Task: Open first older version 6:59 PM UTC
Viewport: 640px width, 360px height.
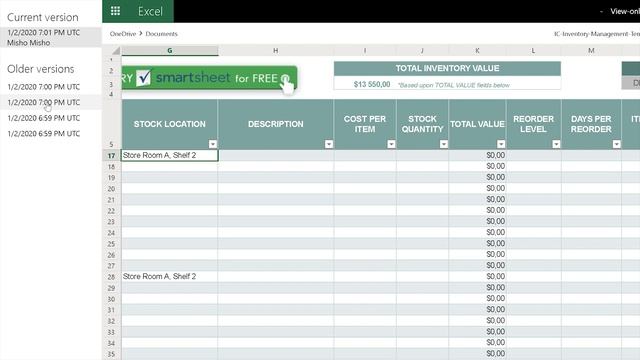Action: click(44, 118)
